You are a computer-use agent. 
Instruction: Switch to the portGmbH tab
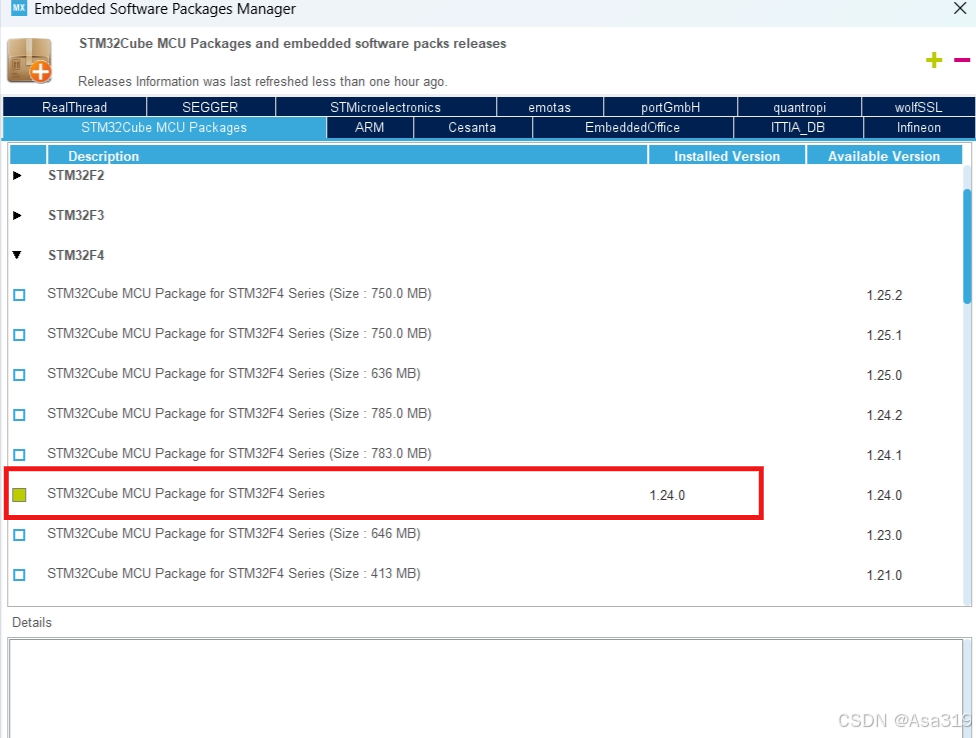[670, 107]
